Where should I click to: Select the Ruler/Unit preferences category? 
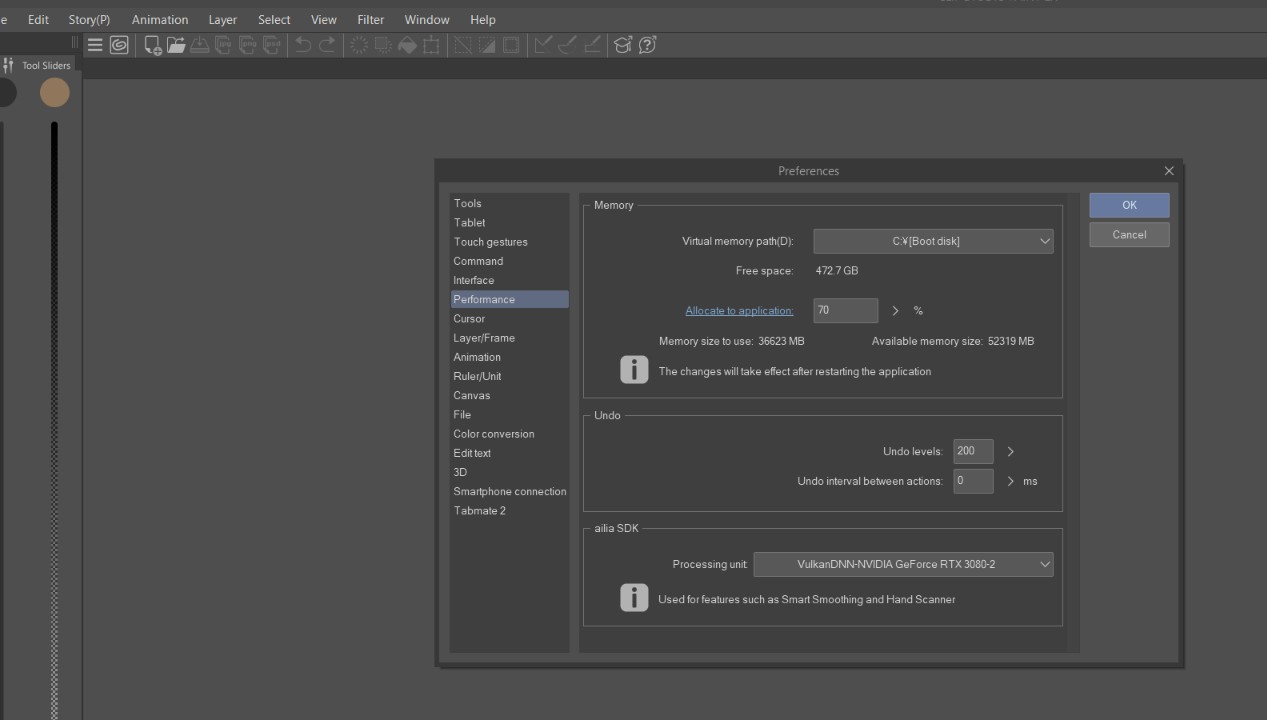tap(509, 376)
